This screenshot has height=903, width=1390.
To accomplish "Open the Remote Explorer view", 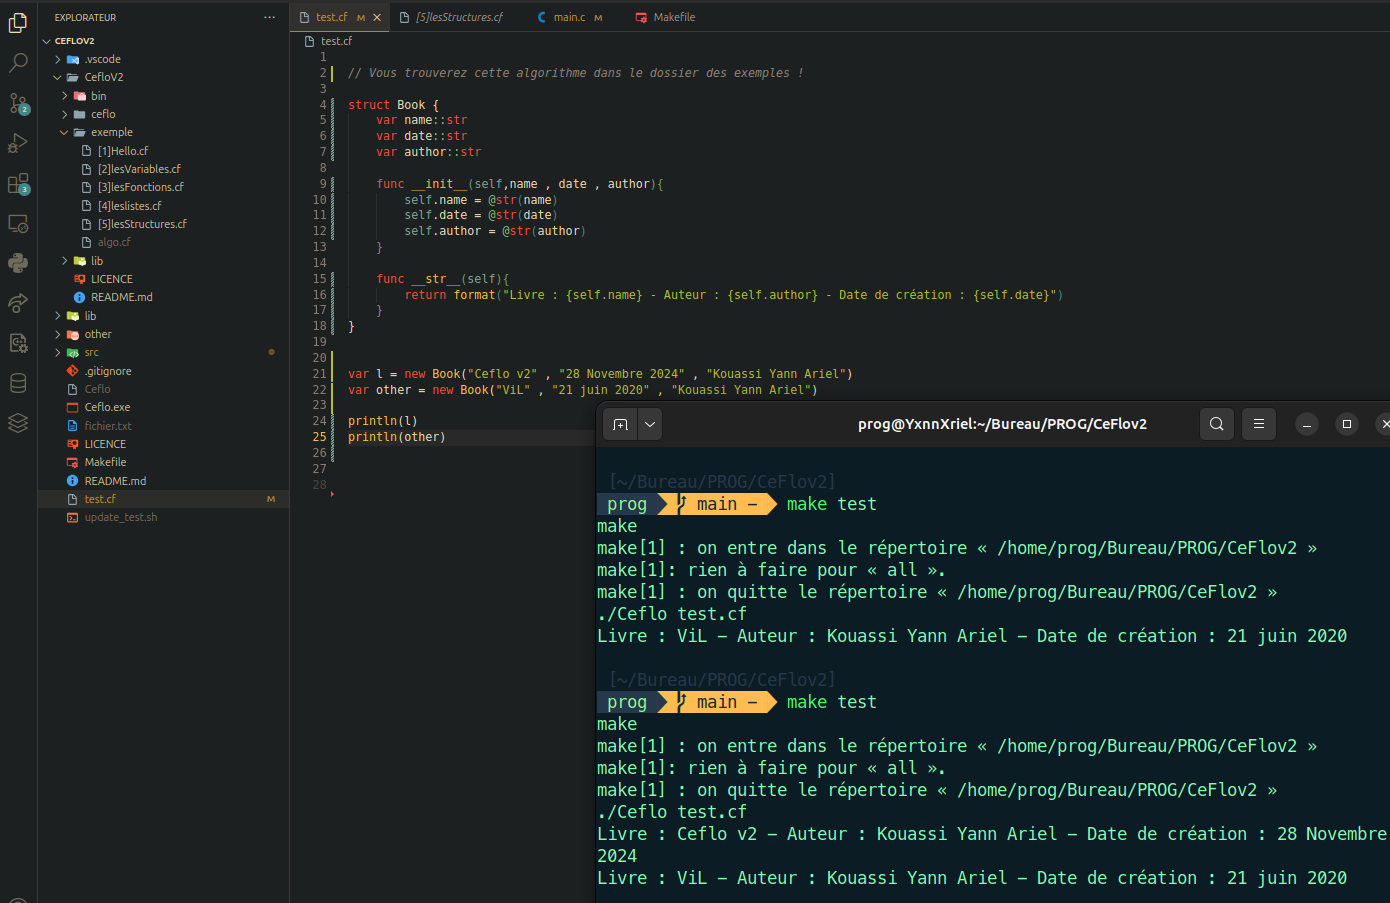I will pyautogui.click(x=18, y=223).
